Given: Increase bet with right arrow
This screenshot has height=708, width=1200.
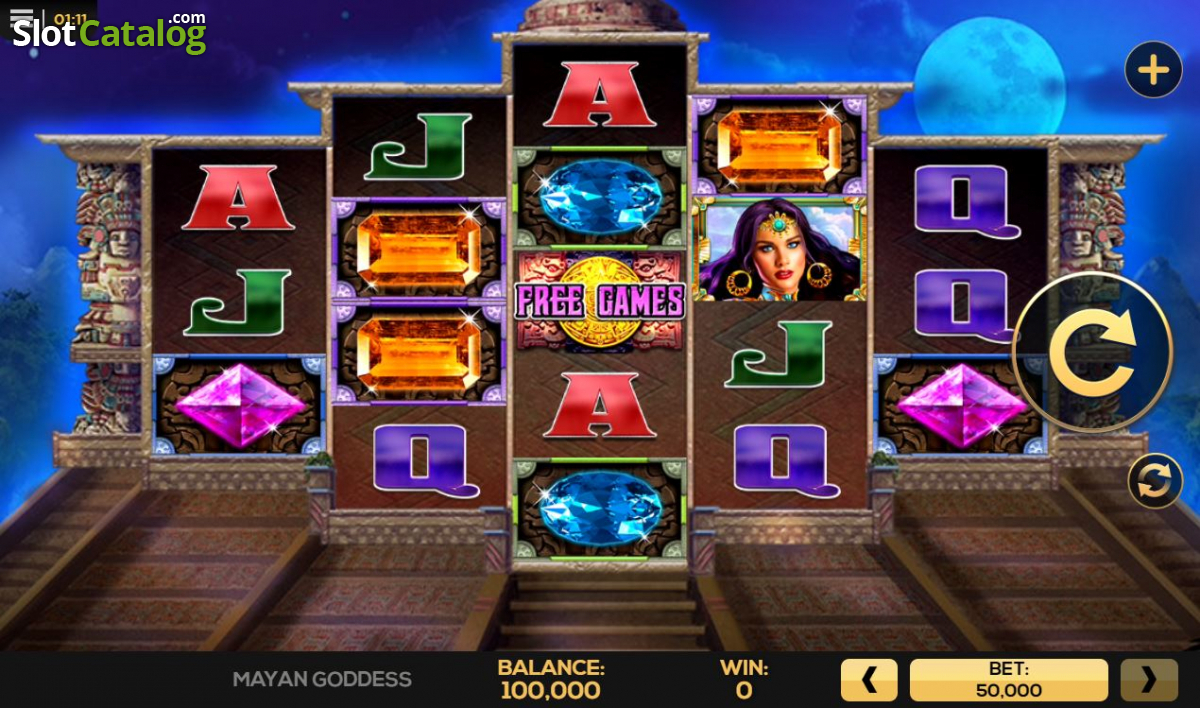Looking at the screenshot, I should point(1149,680).
